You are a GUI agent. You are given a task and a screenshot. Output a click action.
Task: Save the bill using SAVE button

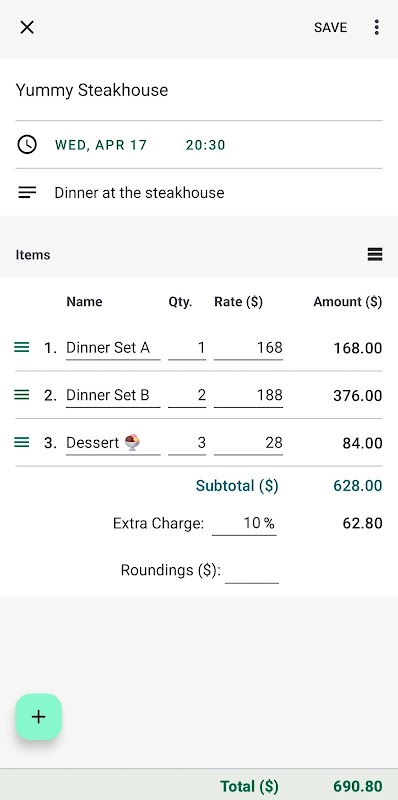click(330, 27)
